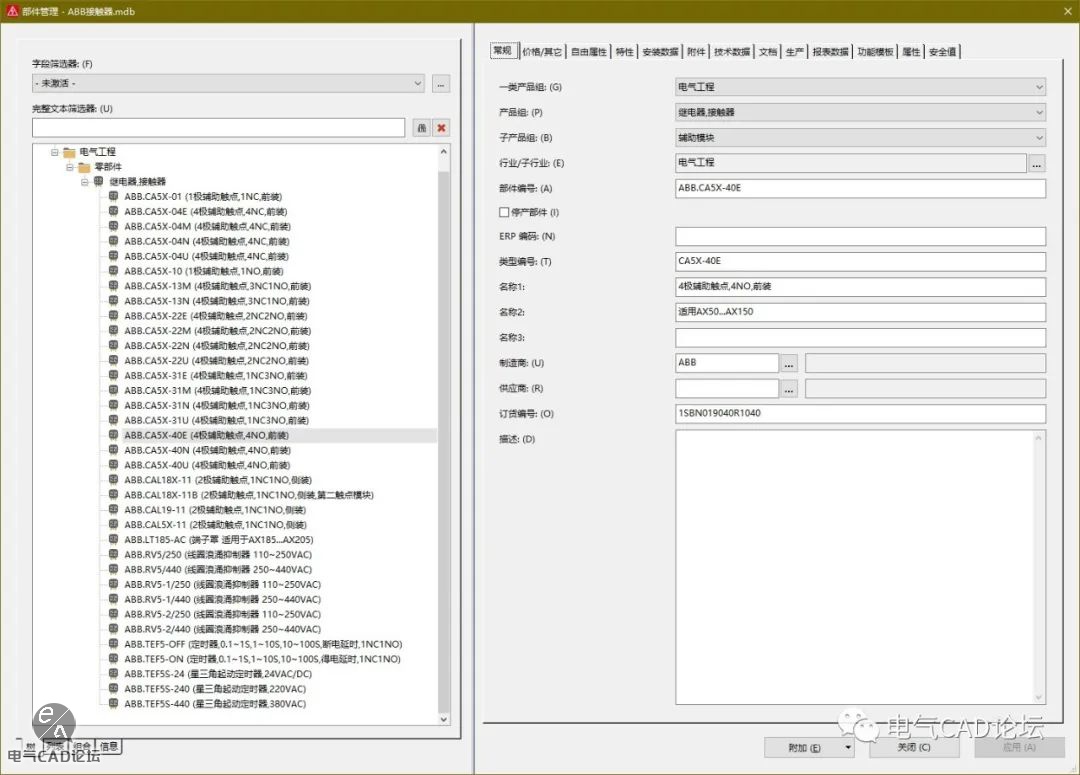Click the application icon in title bar
This screenshot has height=775, width=1080.
pos(12,11)
